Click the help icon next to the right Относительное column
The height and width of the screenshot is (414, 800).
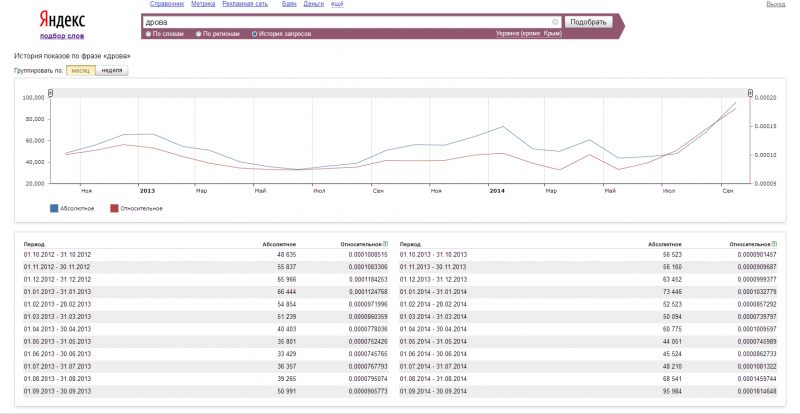click(x=774, y=244)
